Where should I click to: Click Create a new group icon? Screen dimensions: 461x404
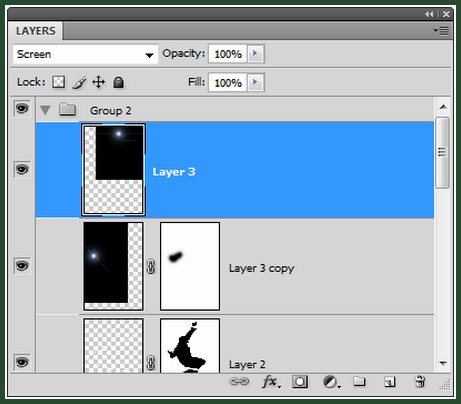[x=359, y=381]
